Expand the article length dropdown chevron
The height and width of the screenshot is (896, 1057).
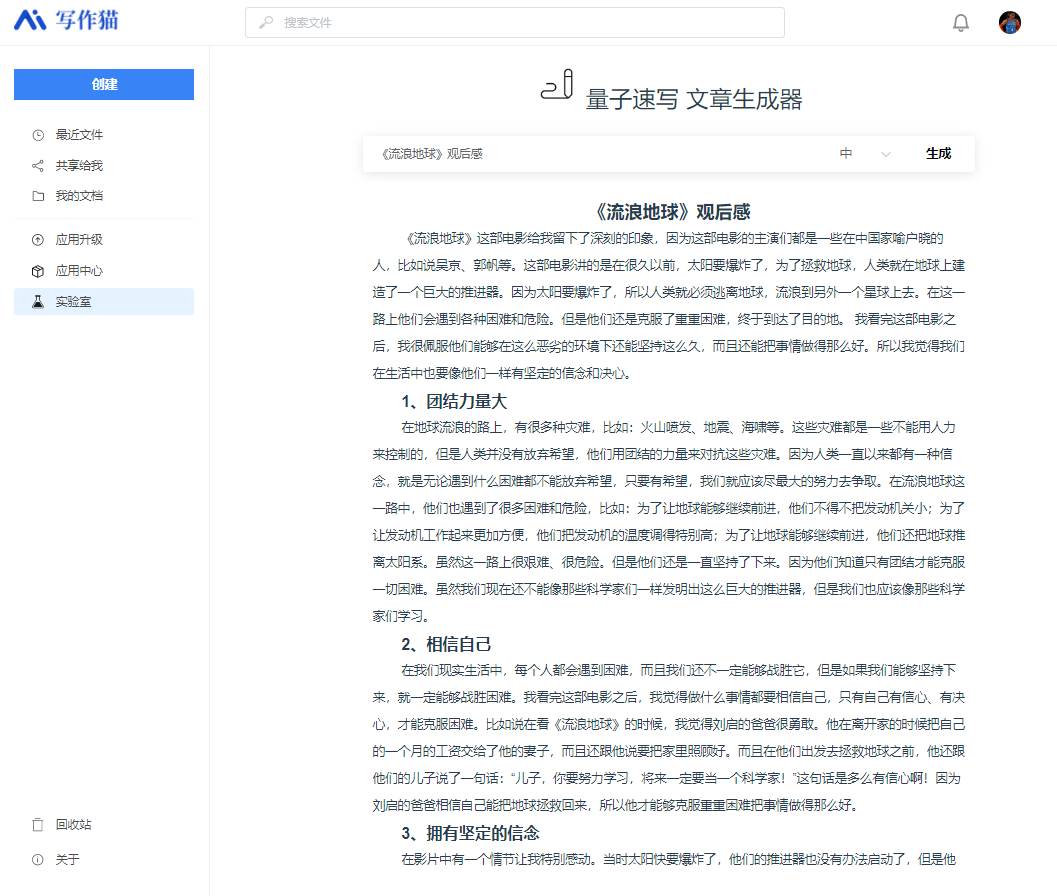(885, 154)
